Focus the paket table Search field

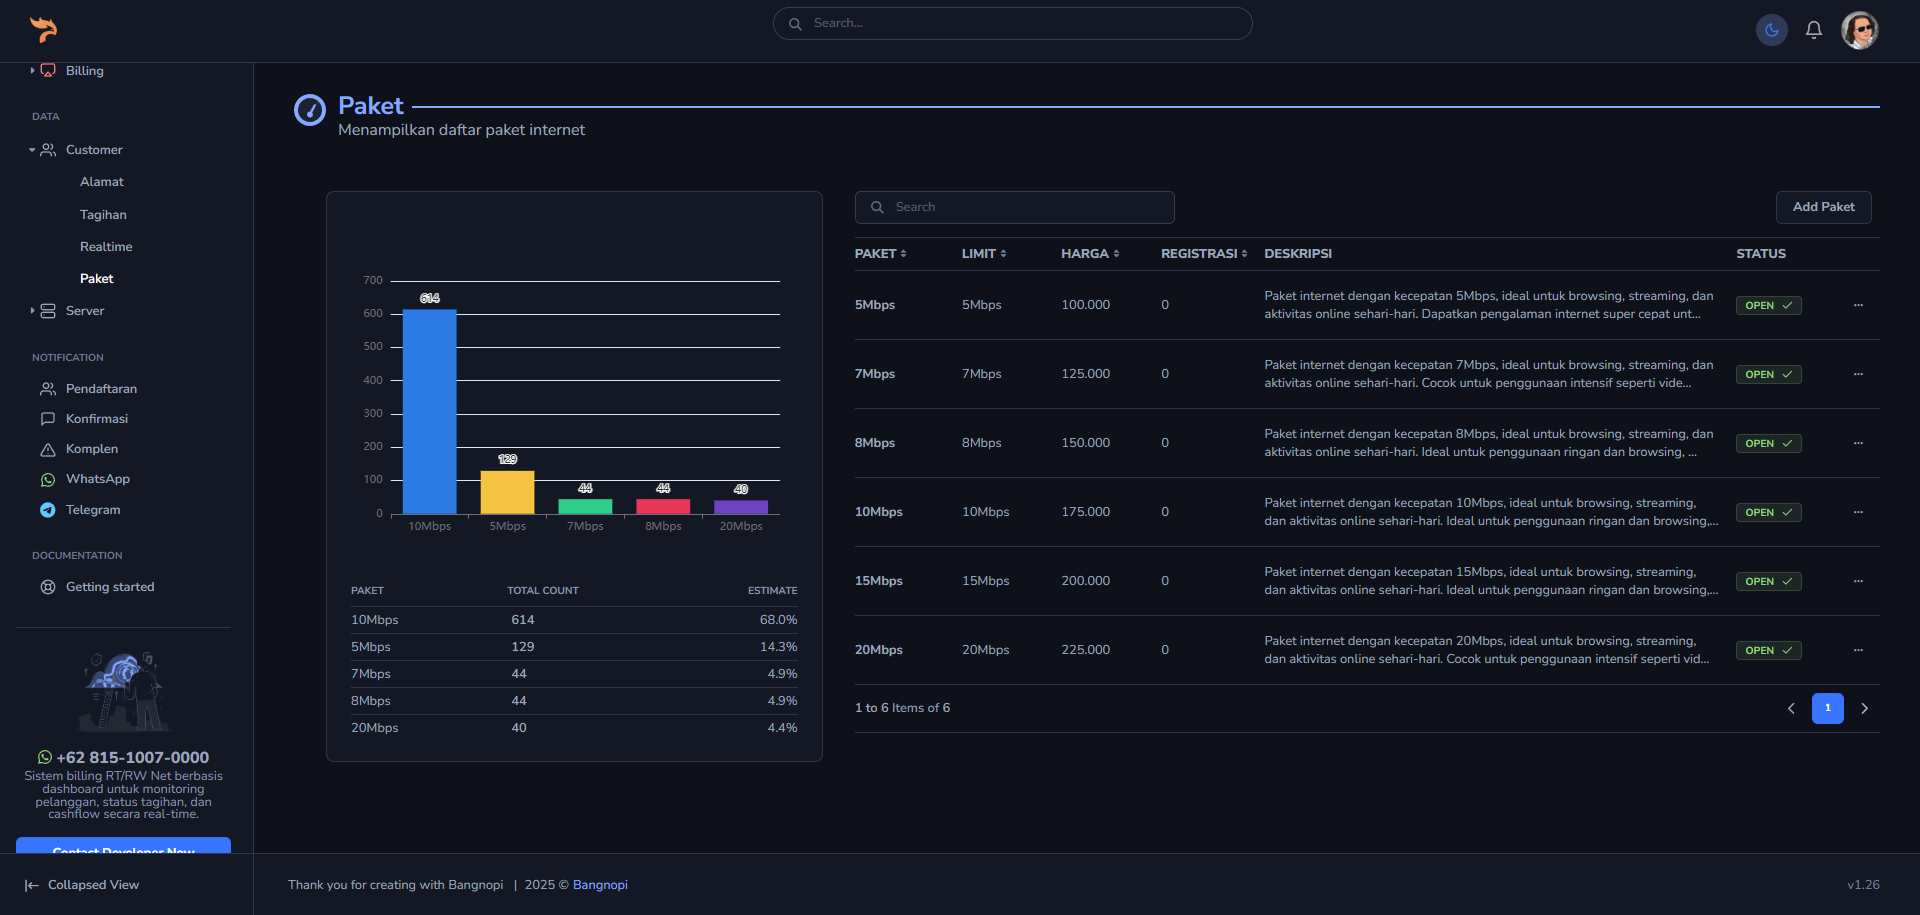pos(1014,207)
